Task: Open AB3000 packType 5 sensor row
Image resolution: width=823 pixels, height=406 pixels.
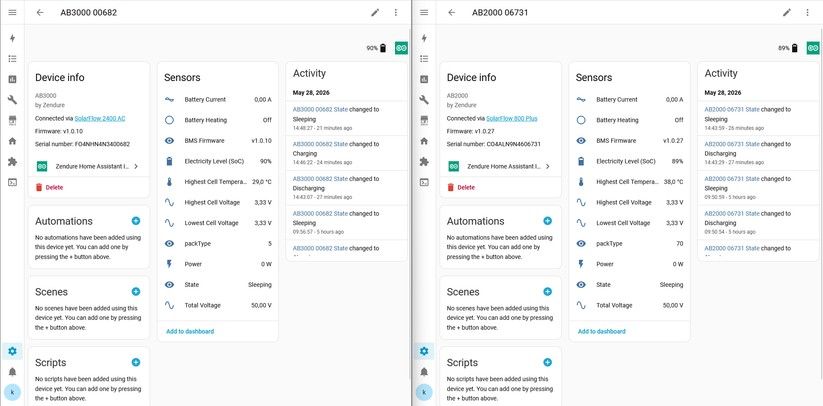Action: 218,243
